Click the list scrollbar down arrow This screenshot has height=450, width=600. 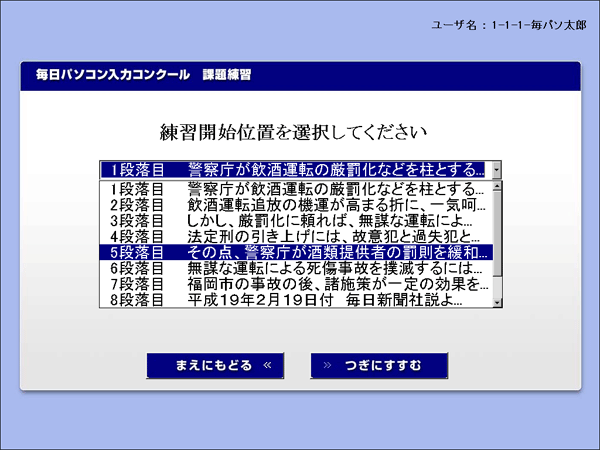497,303
